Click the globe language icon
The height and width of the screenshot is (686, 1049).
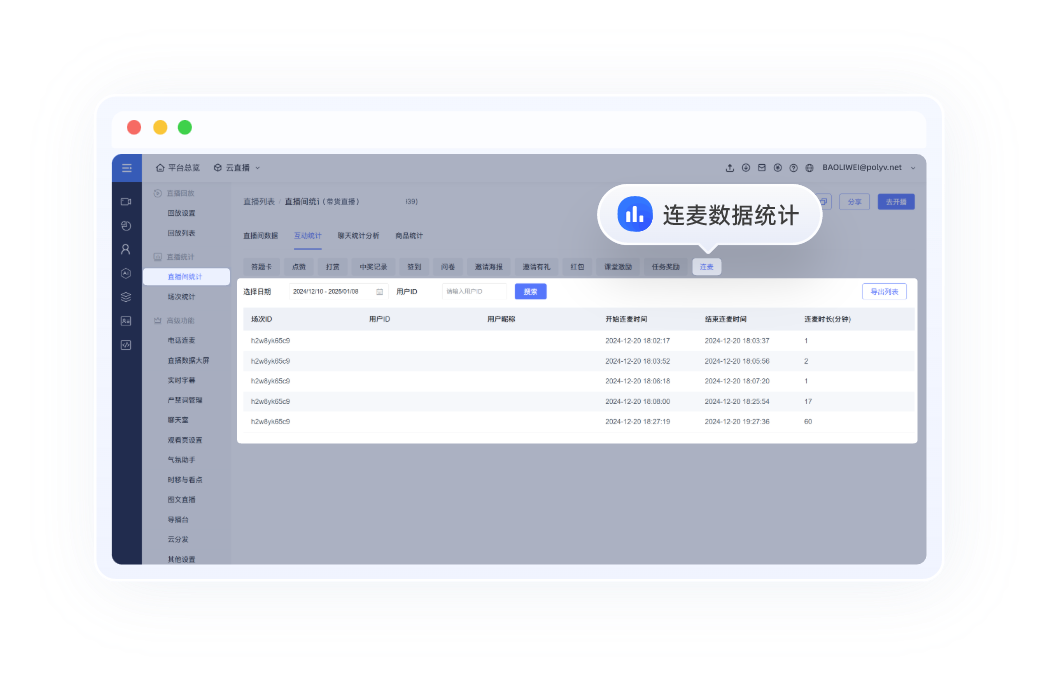[809, 168]
